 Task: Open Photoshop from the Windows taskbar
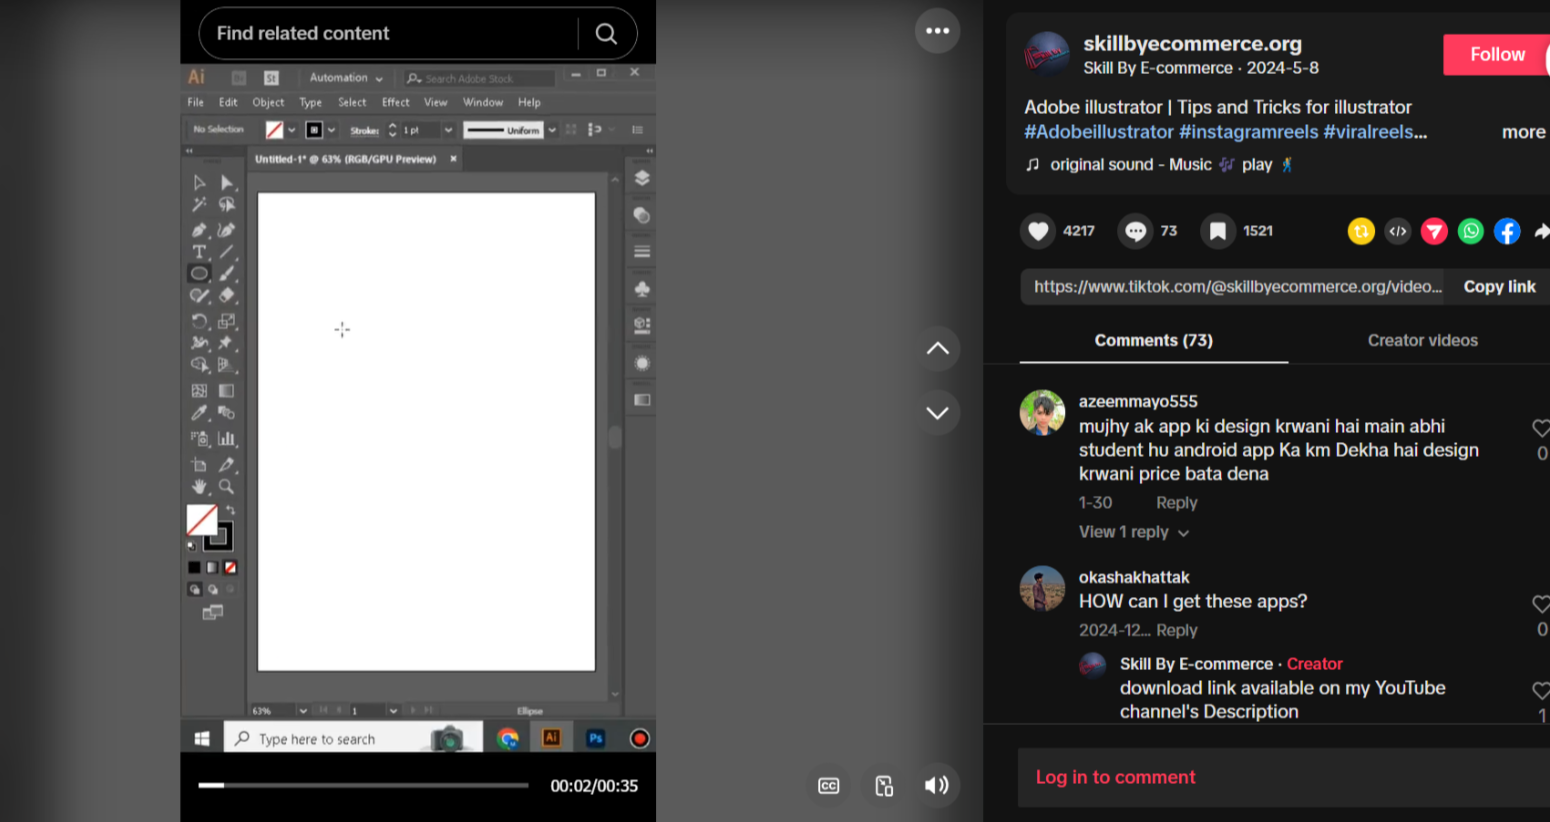tap(594, 738)
